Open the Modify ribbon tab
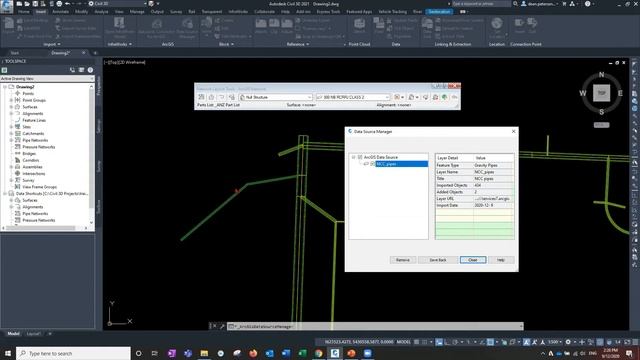Viewport: 640px width, 360px height. pyautogui.click(x=81, y=12)
